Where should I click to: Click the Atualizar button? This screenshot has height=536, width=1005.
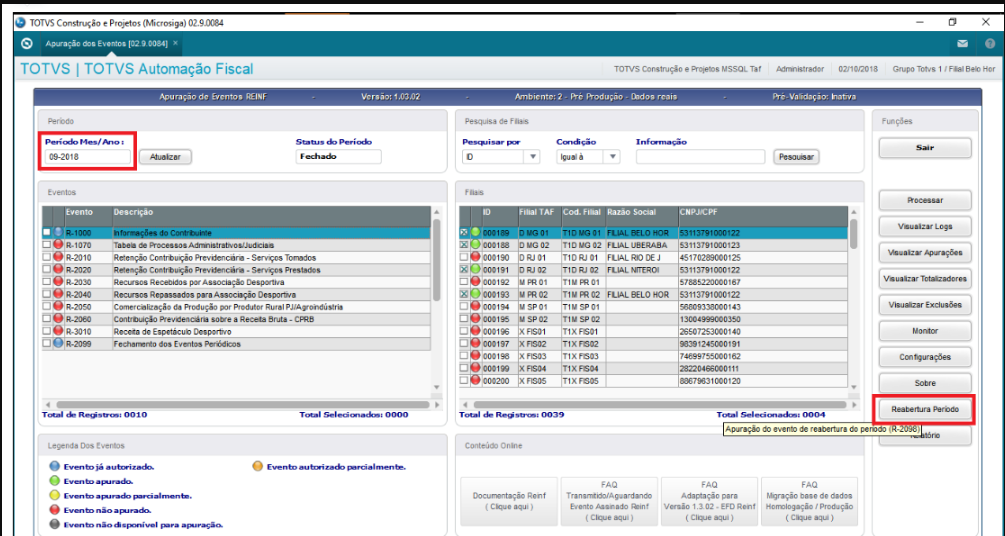(x=165, y=157)
